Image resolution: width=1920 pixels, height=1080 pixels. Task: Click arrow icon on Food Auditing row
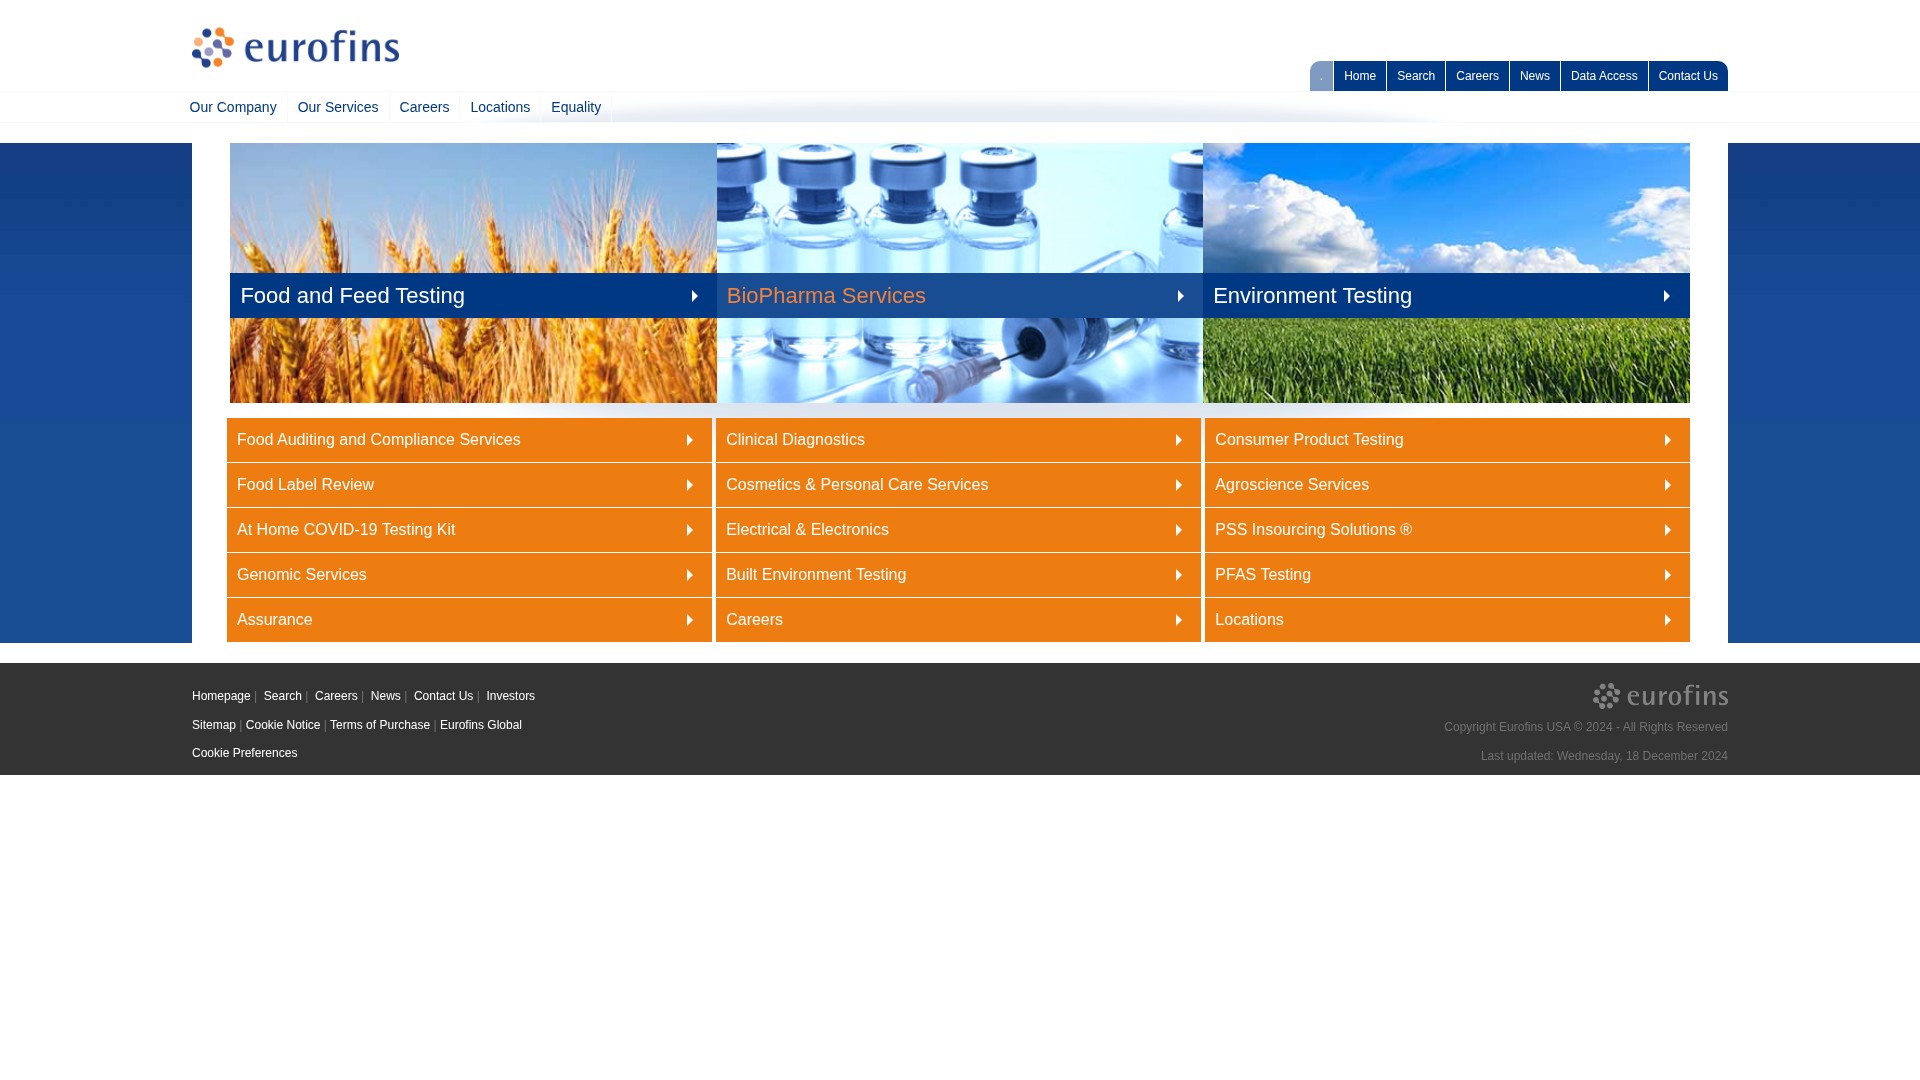[689, 440]
